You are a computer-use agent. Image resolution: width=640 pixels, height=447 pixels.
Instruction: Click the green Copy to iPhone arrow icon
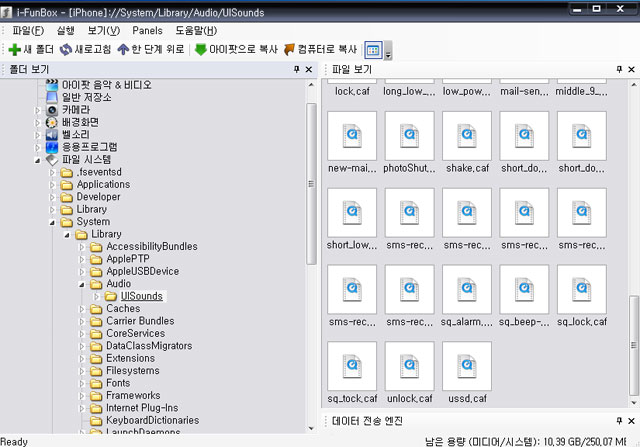(200, 49)
